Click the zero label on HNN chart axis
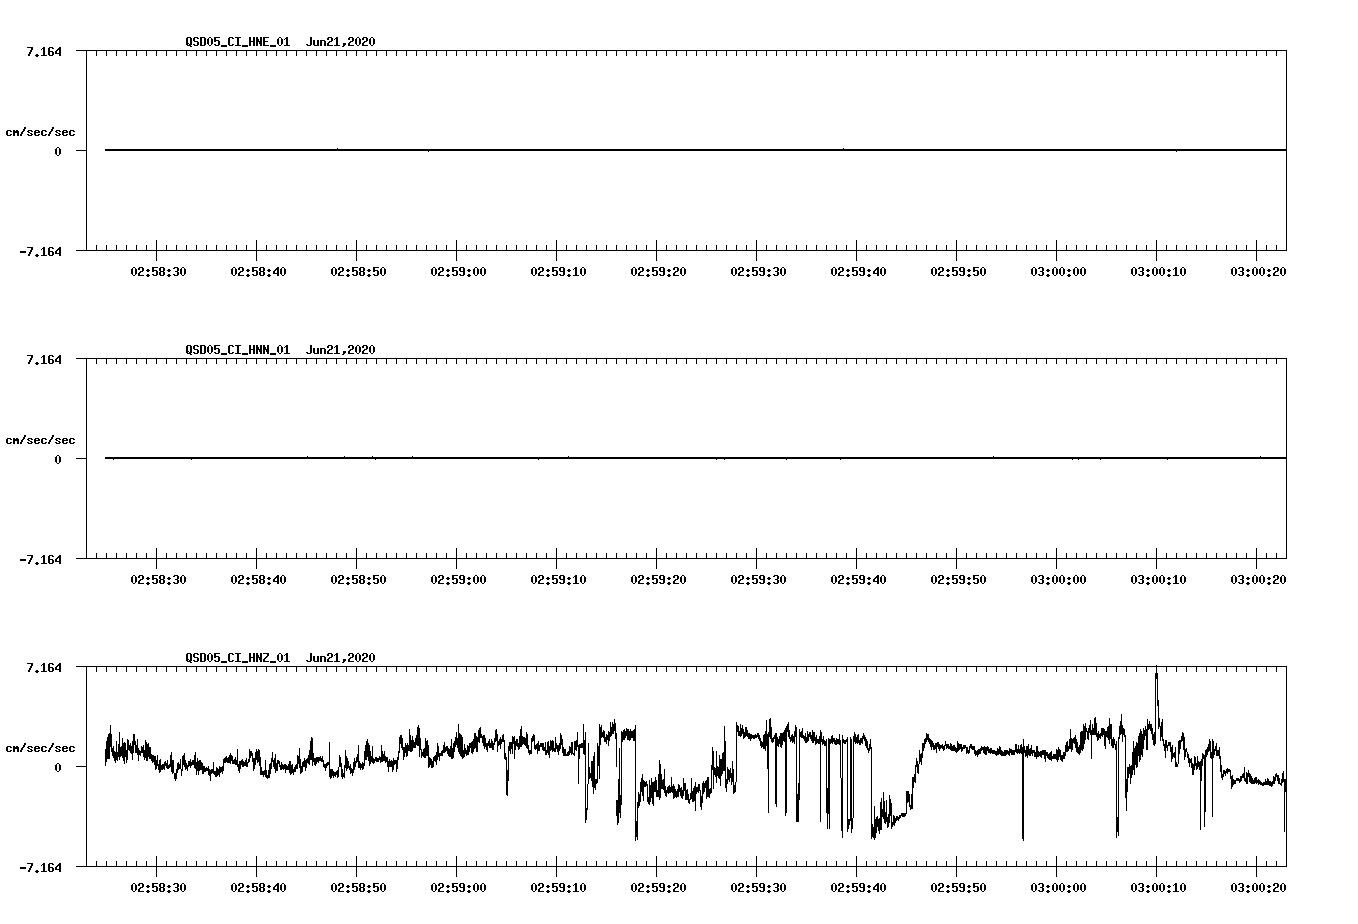This screenshot has width=1358, height=924. point(58,459)
